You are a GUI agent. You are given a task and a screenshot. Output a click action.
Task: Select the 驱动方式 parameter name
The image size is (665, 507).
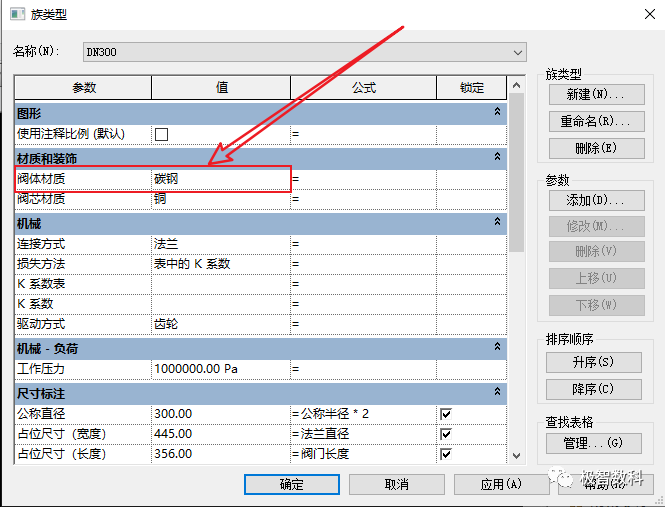point(41,324)
